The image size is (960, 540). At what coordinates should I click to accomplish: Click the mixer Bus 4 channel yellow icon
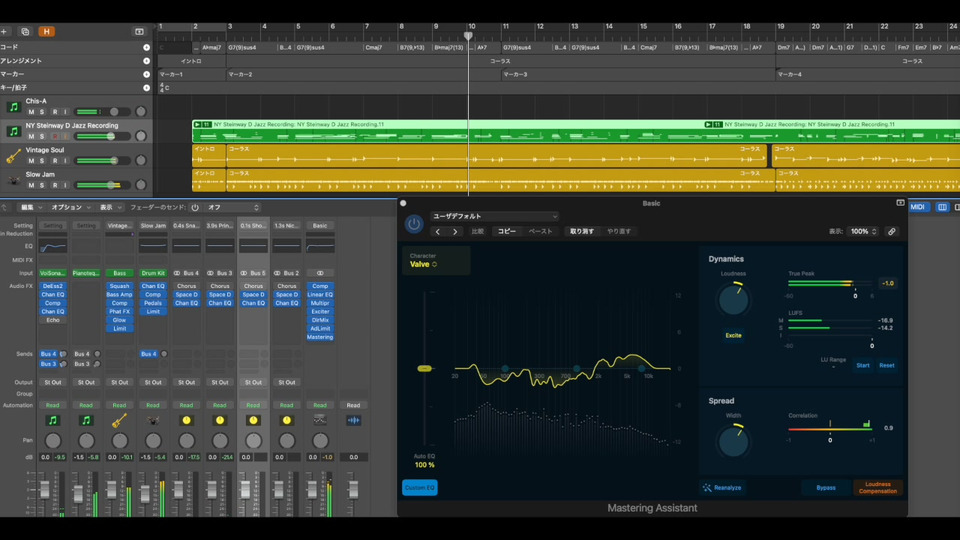186,420
